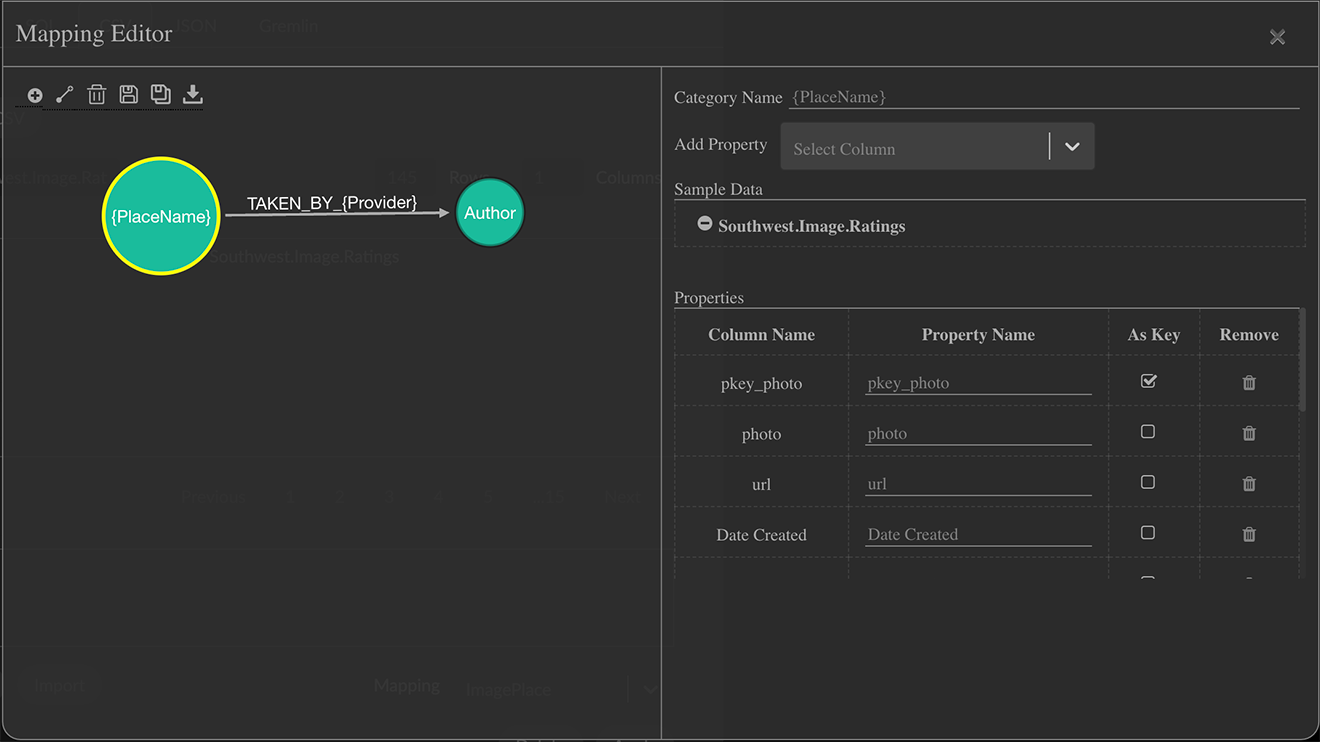Collapse Southwest.Image.Ratings sample data
The width and height of the screenshot is (1320, 742).
point(705,225)
